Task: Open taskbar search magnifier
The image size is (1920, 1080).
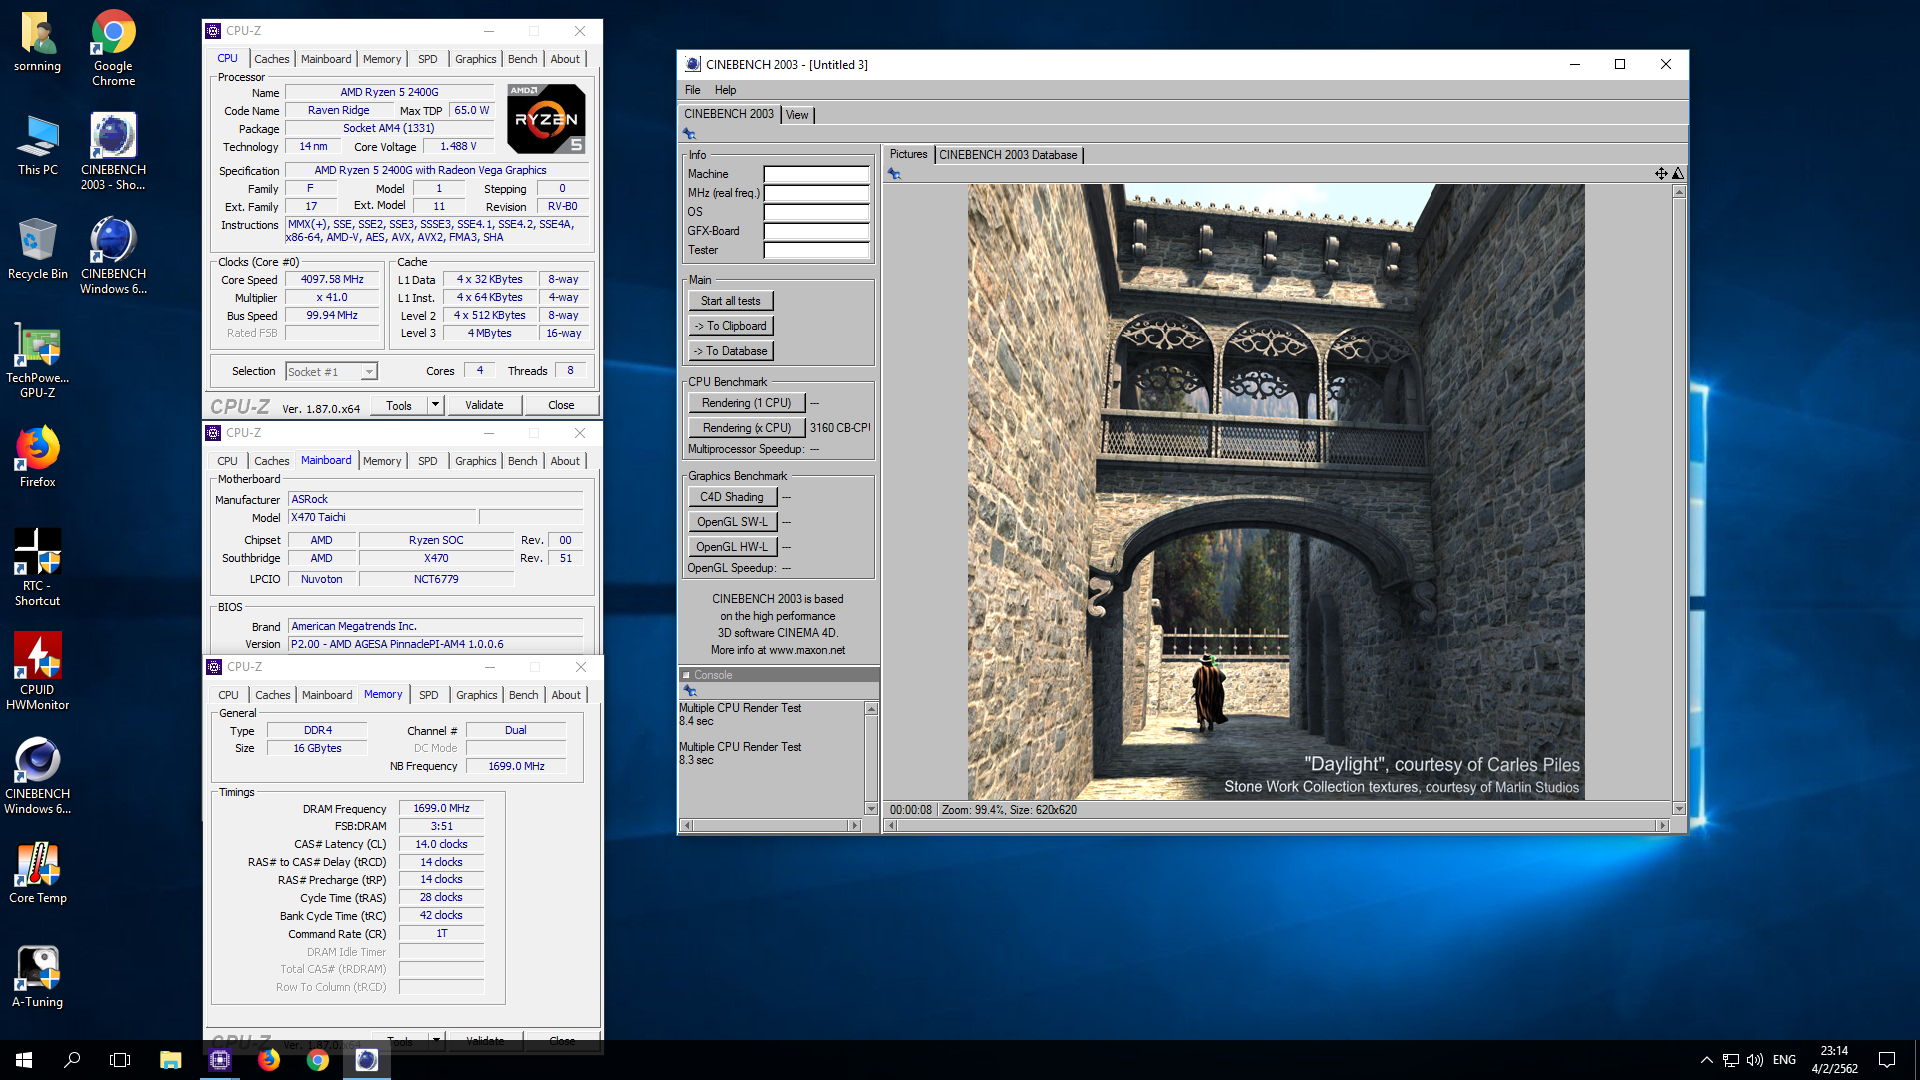Action: pyautogui.click(x=72, y=1060)
